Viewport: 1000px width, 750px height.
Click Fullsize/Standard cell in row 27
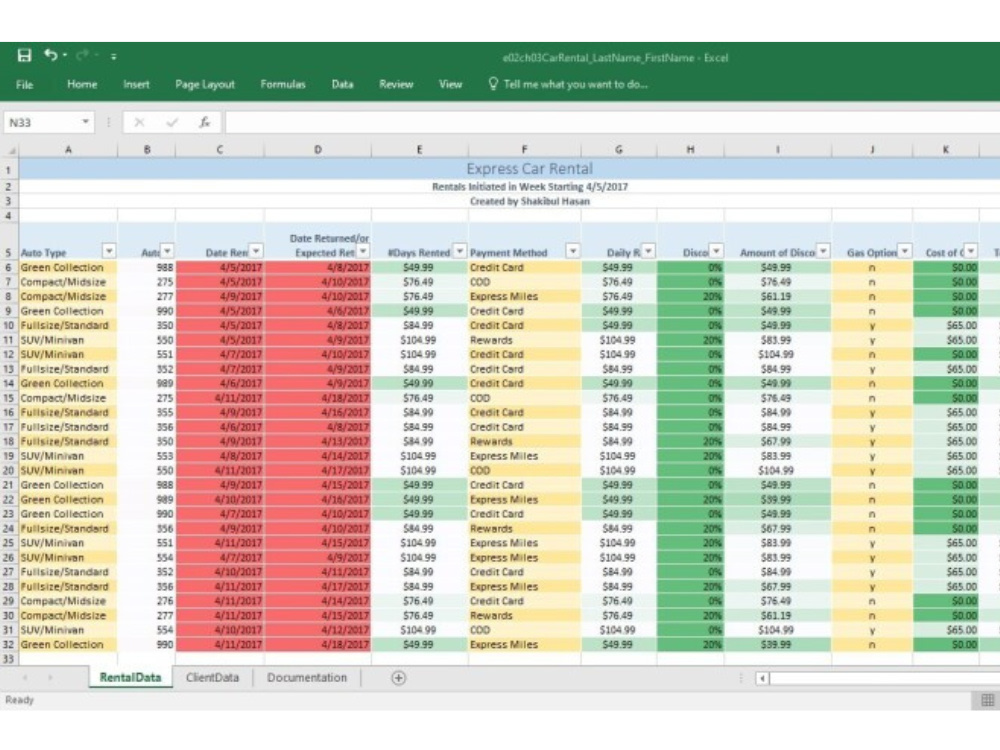click(x=68, y=572)
